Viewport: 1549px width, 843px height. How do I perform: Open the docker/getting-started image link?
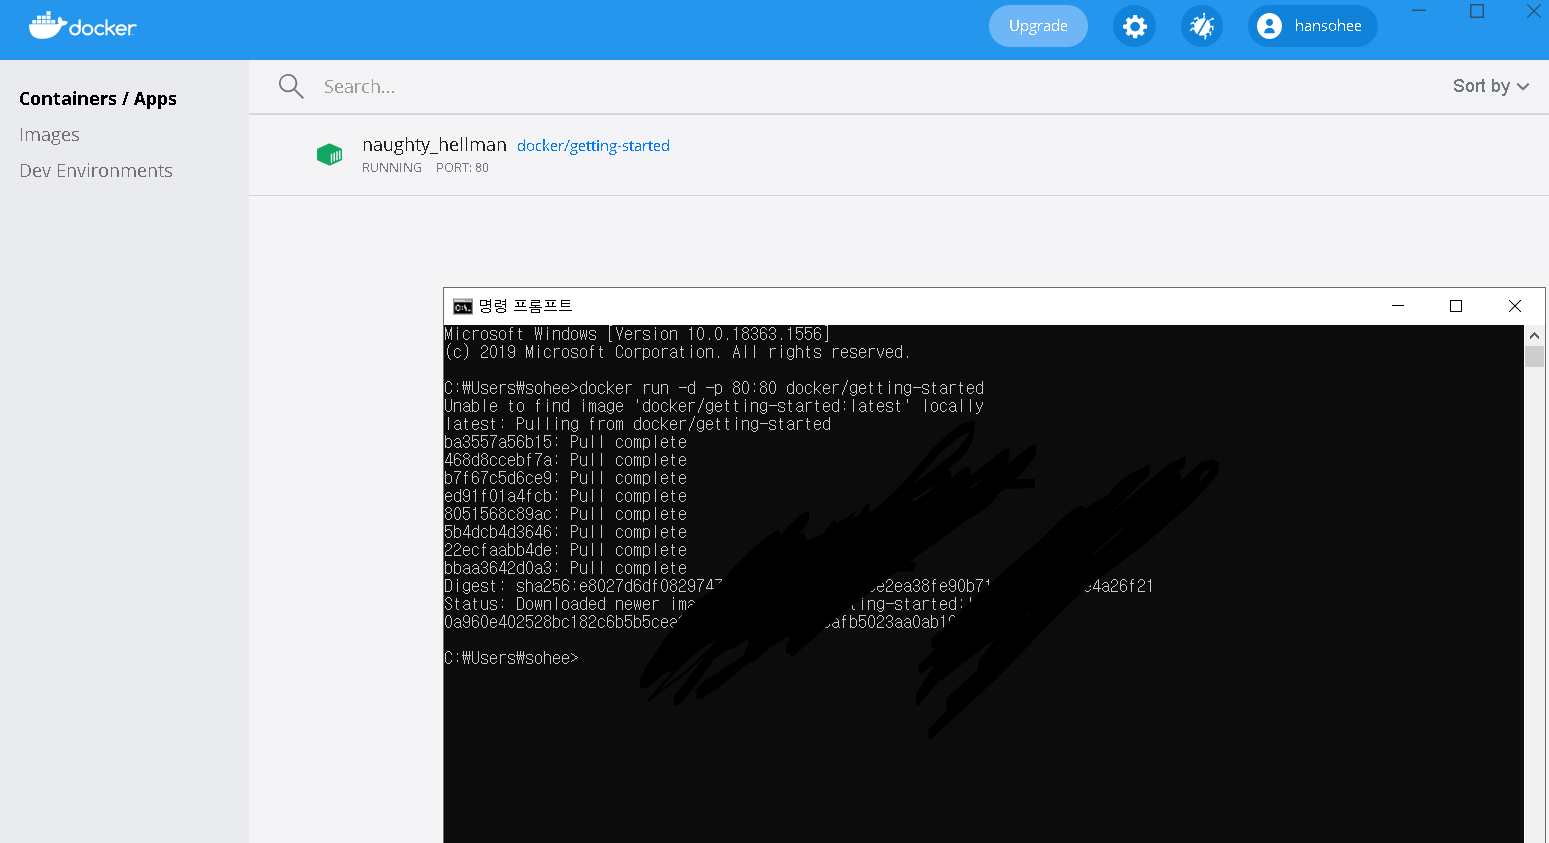point(593,146)
